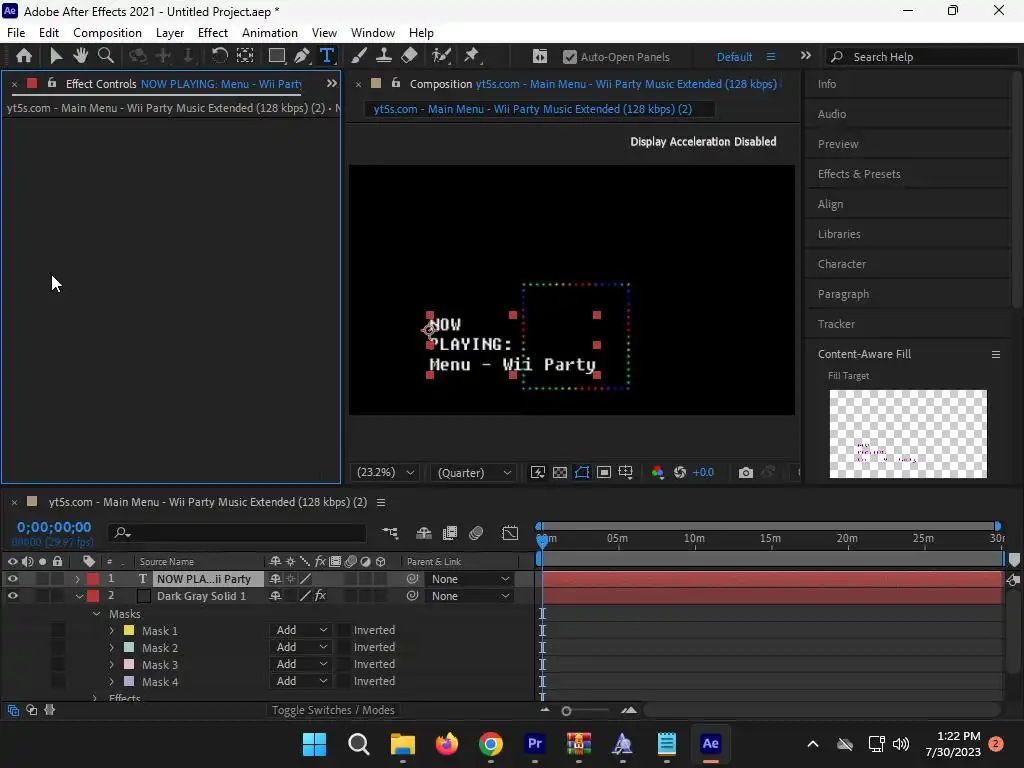This screenshot has height=768, width=1024.
Task: Click Mask 4 purple color swatch
Action: (x=129, y=682)
